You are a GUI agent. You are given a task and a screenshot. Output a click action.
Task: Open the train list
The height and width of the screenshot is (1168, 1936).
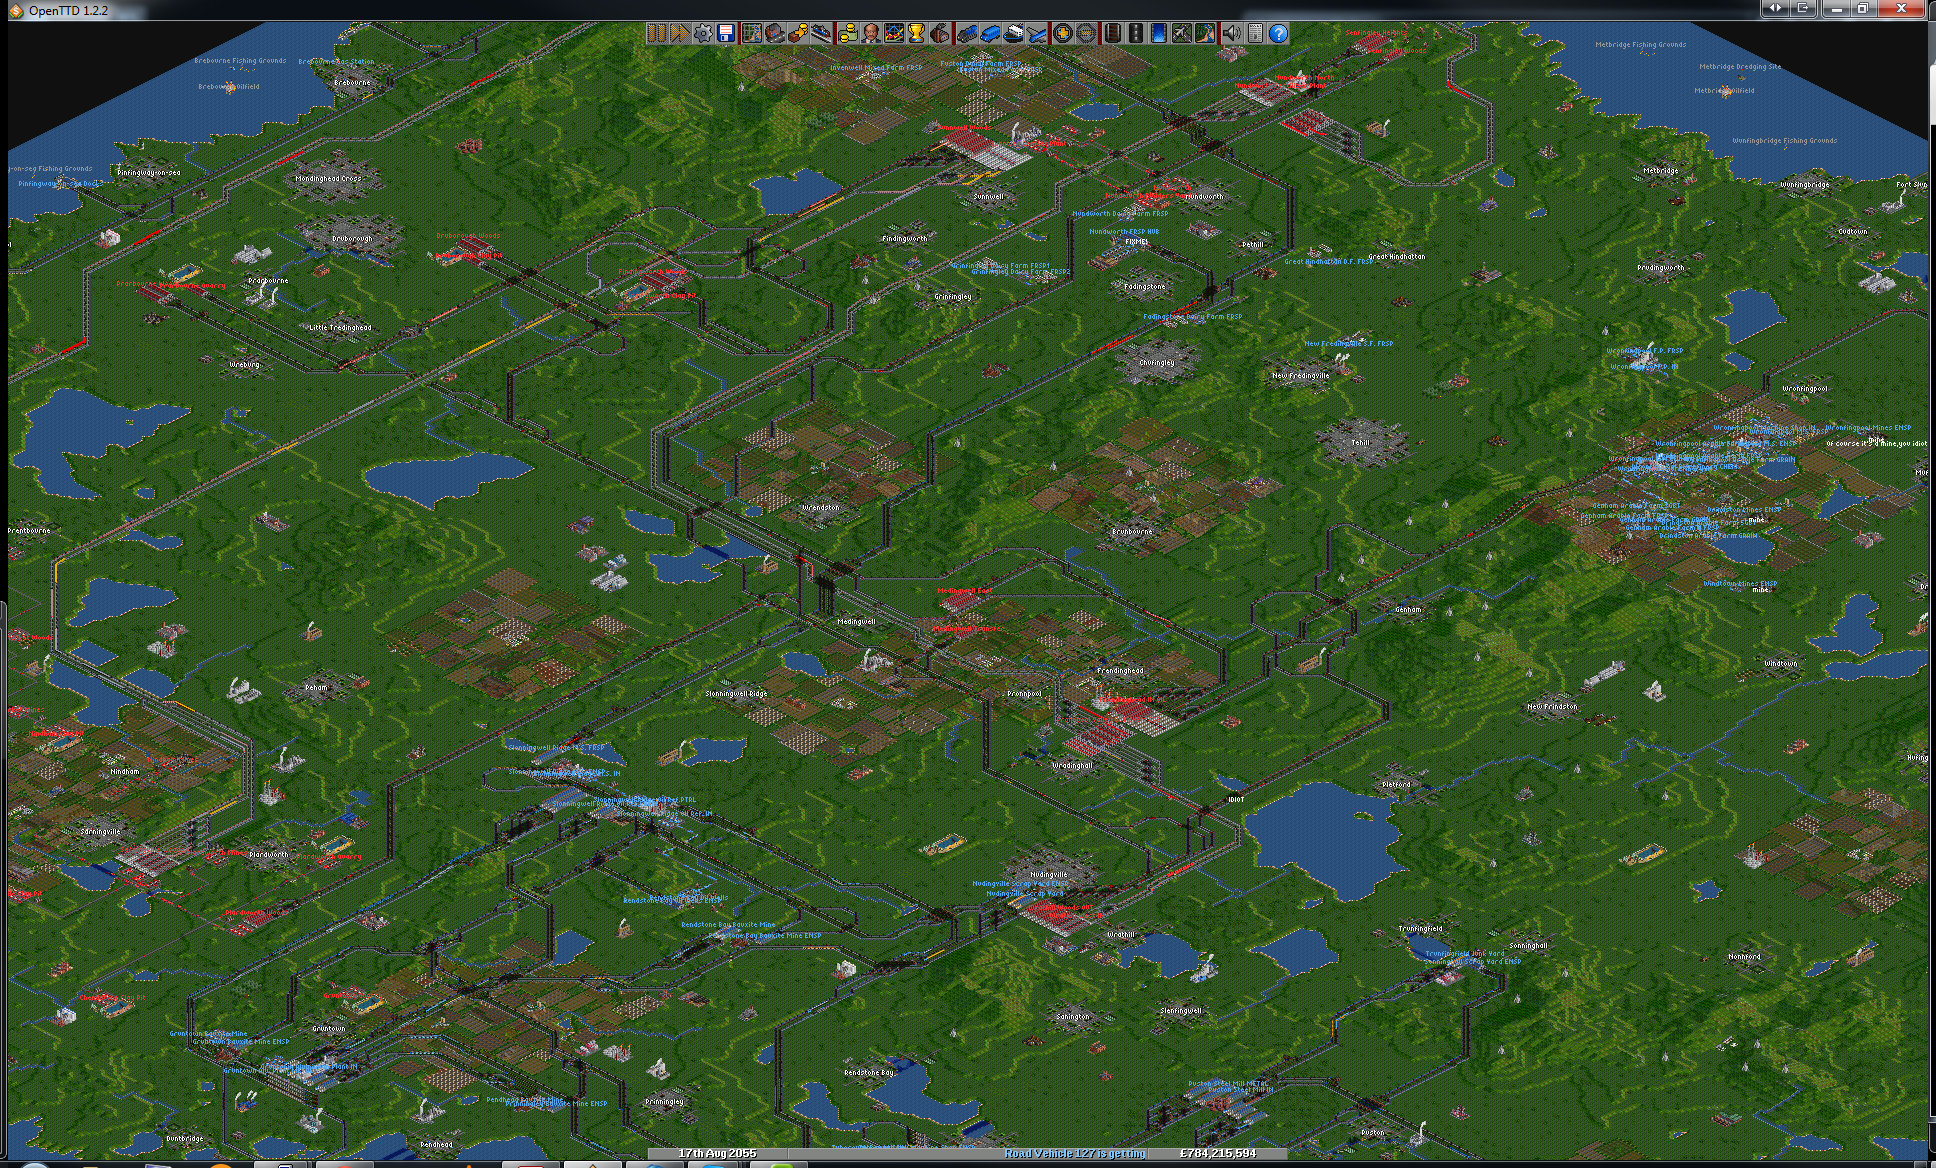[x=967, y=33]
